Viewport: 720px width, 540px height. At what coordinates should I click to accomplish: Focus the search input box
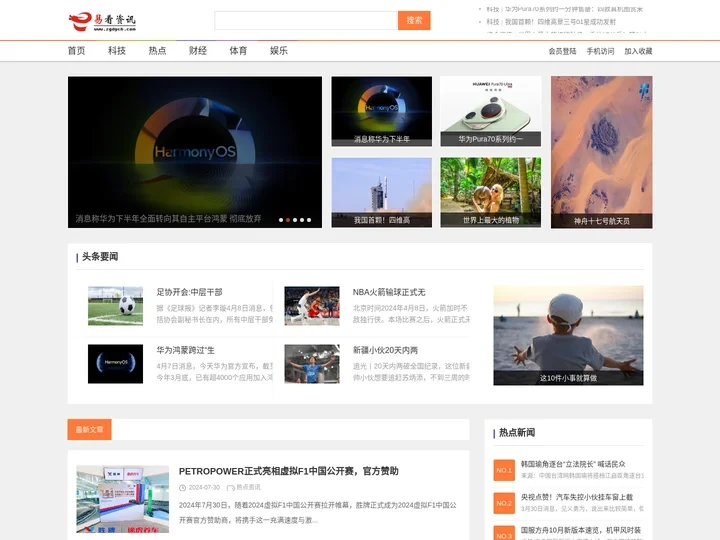pyautogui.click(x=305, y=21)
